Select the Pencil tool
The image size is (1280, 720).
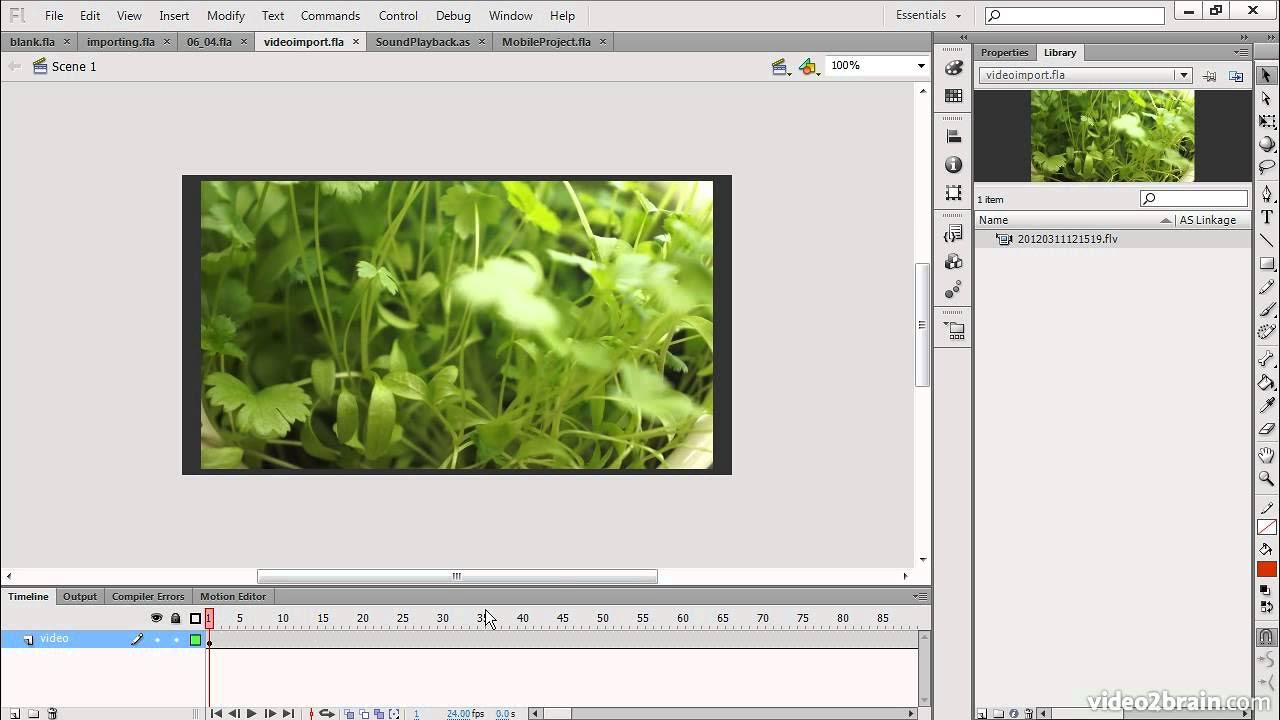click(x=1266, y=287)
